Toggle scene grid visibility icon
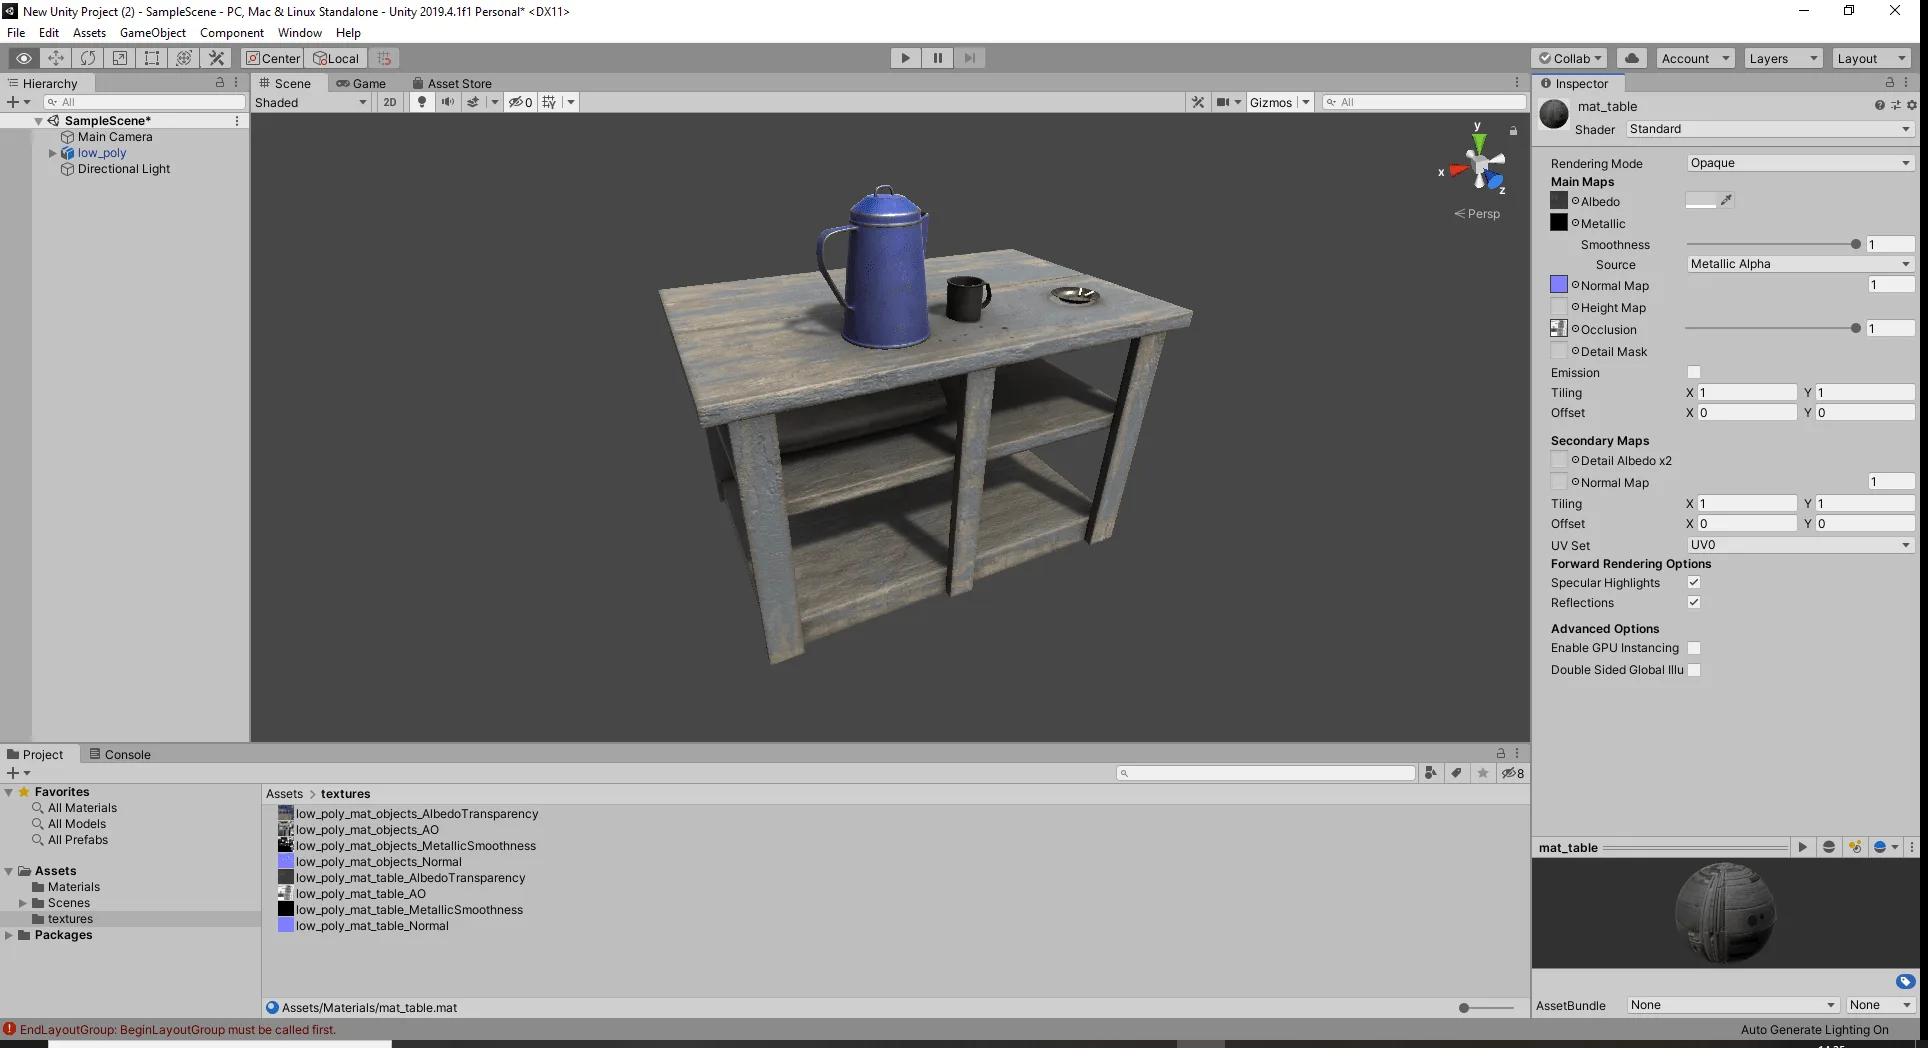The width and height of the screenshot is (1928, 1048). pos(549,102)
